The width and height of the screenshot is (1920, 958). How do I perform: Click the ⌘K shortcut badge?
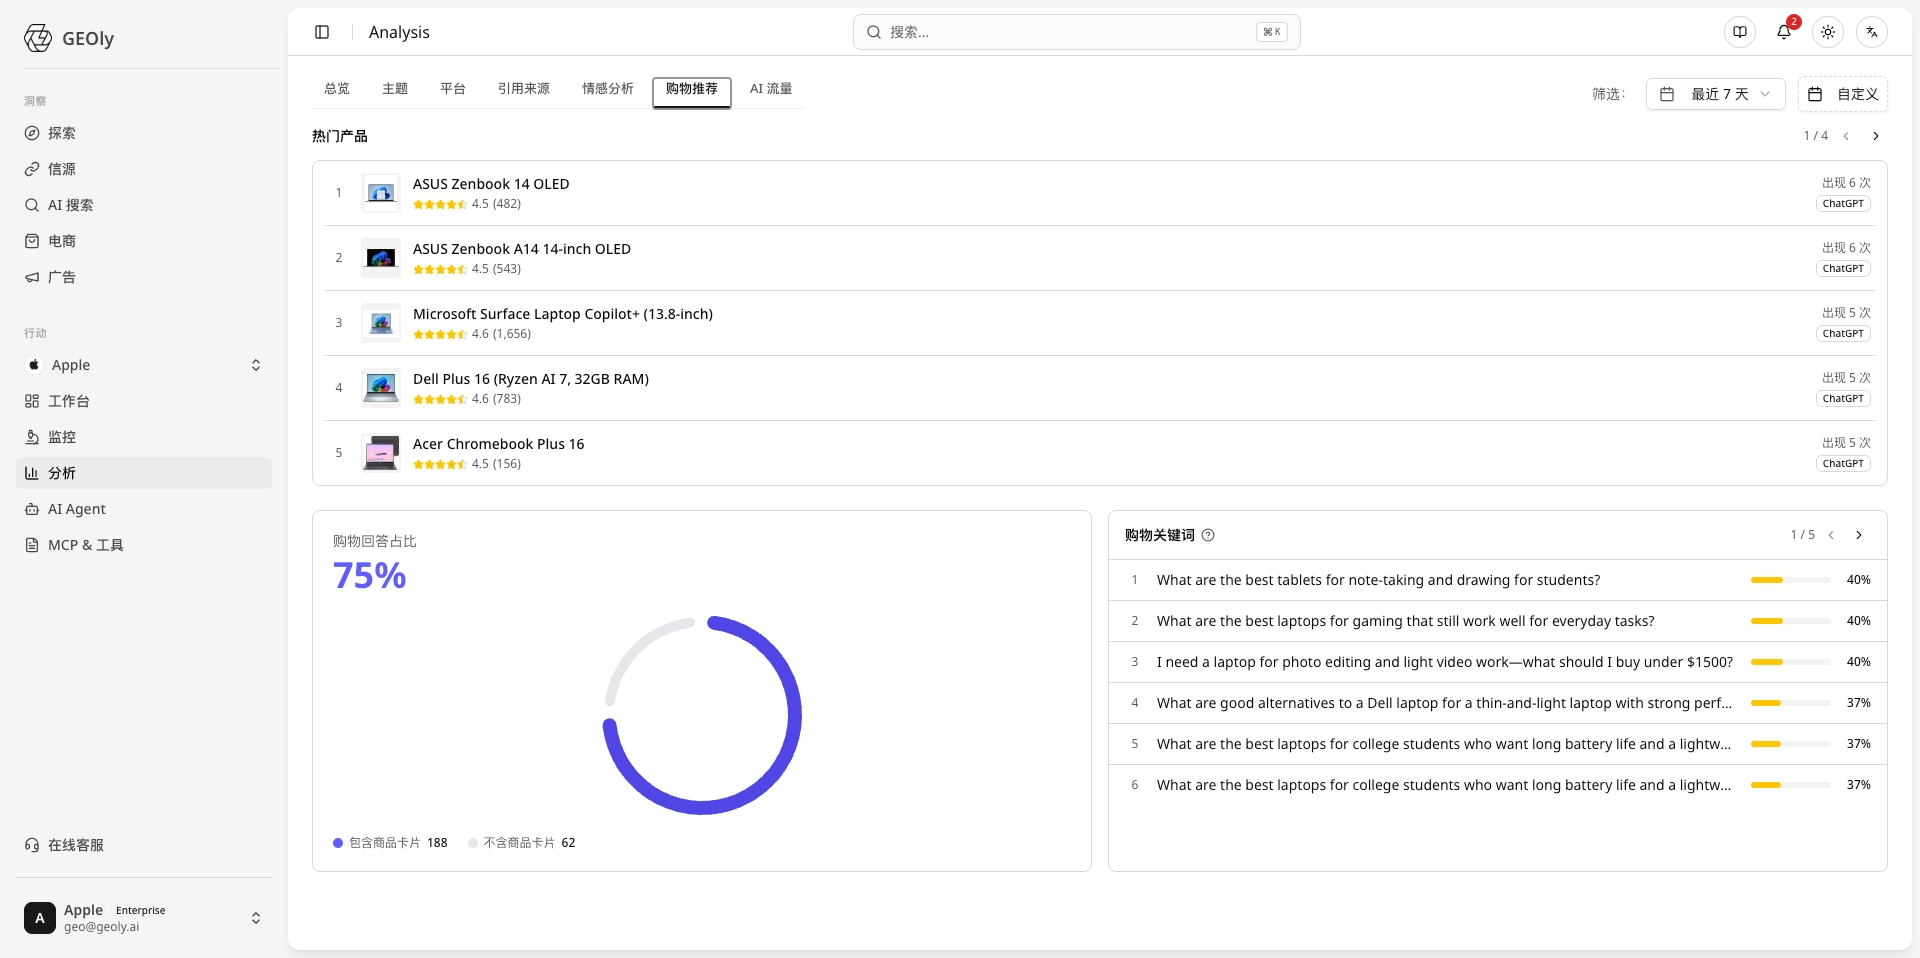(x=1272, y=32)
